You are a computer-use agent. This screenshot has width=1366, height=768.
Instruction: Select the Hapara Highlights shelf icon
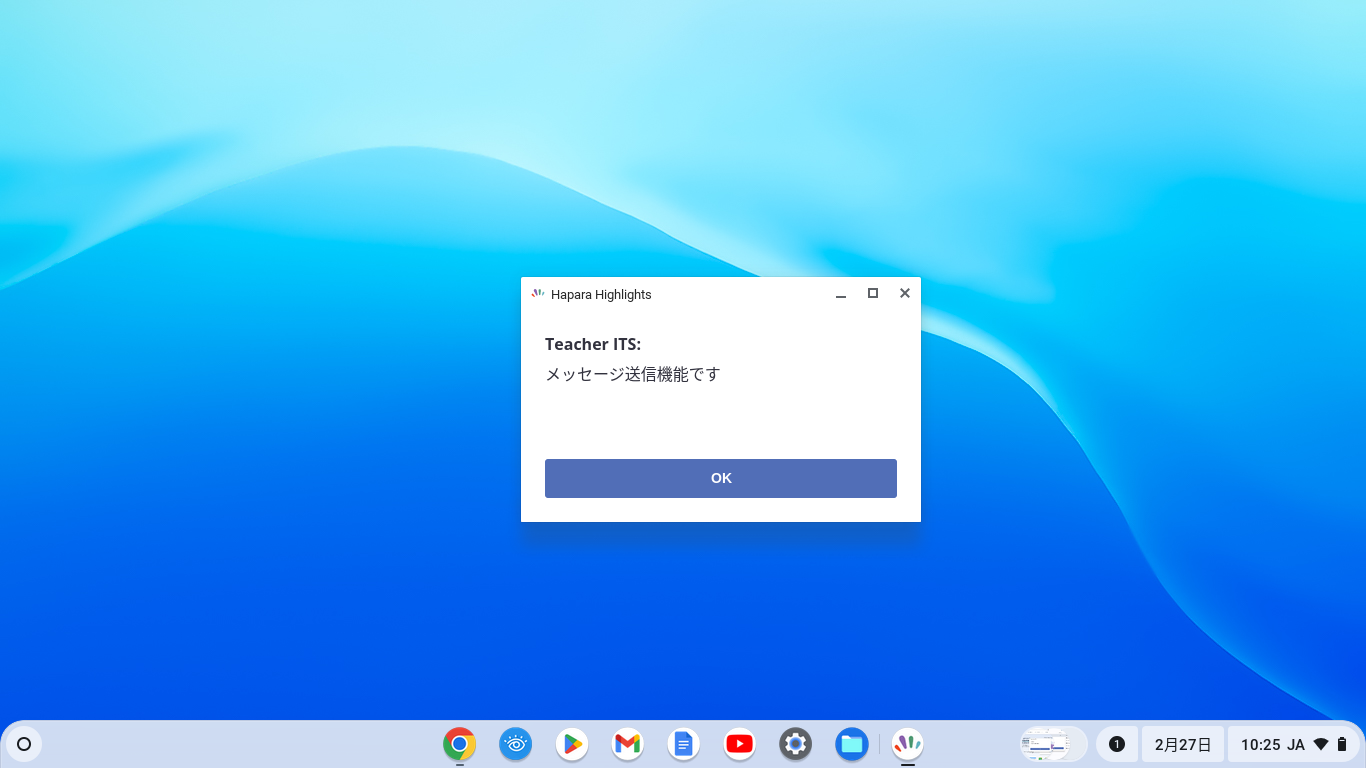908,744
